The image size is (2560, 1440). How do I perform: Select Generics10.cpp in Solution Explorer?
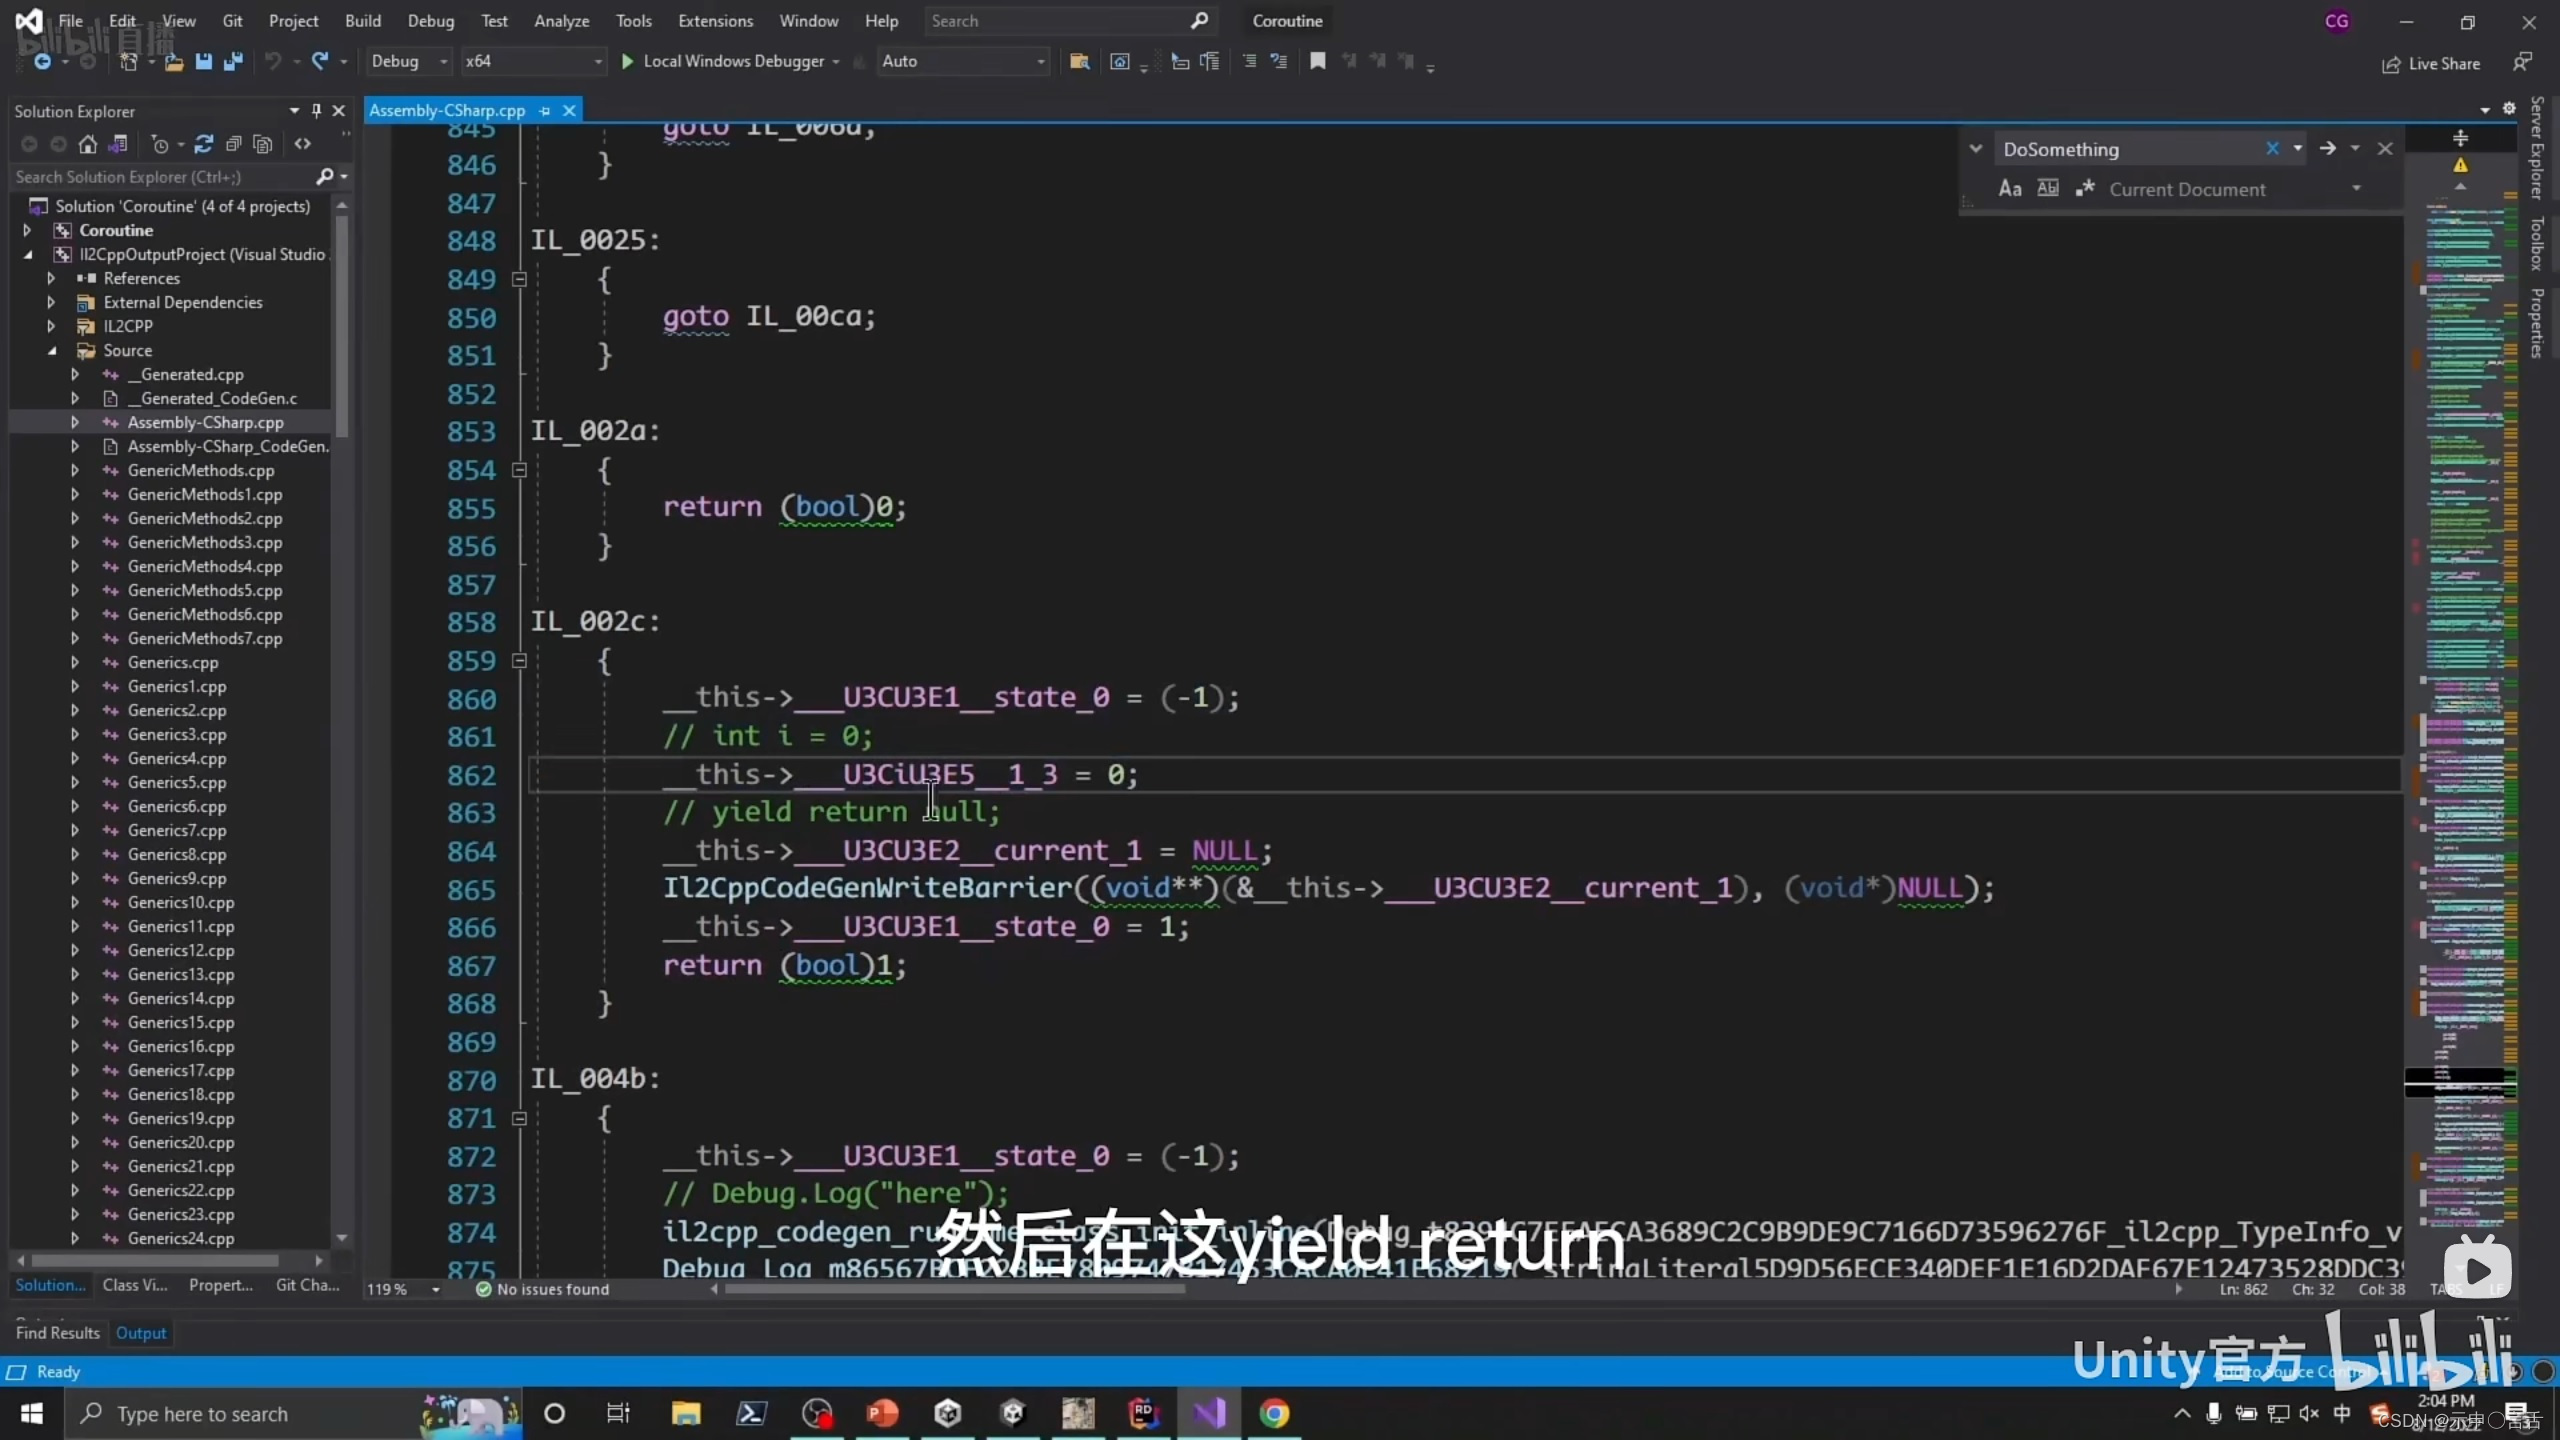pyautogui.click(x=181, y=903)
